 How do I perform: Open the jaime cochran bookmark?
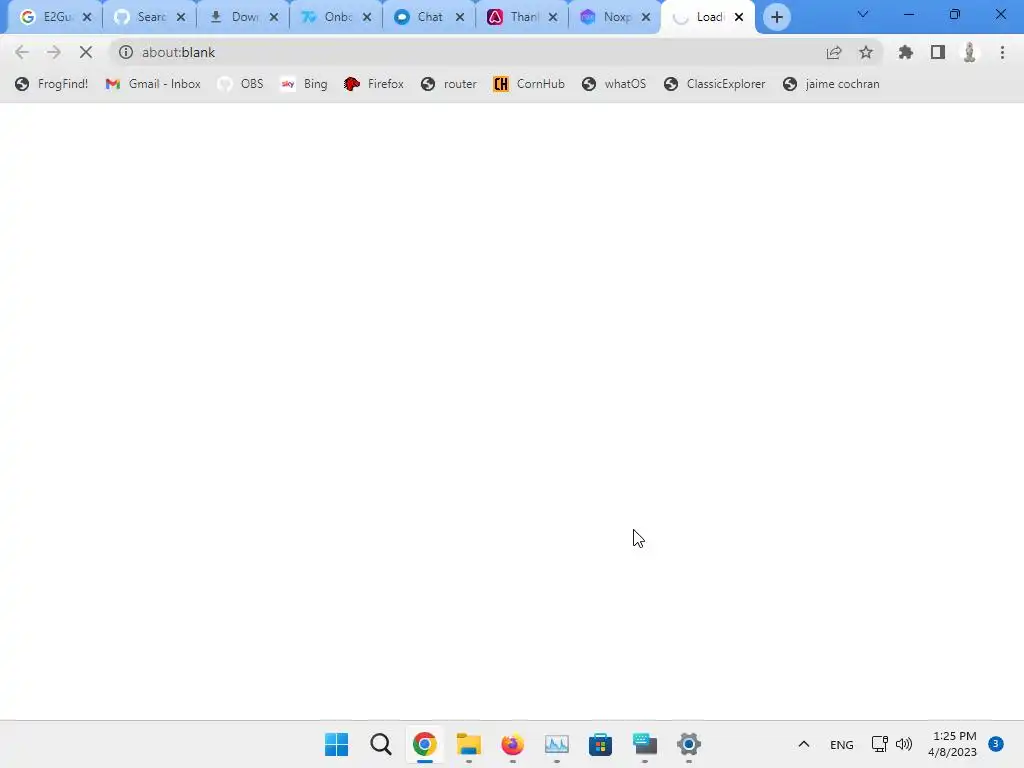tap(831, 84)
